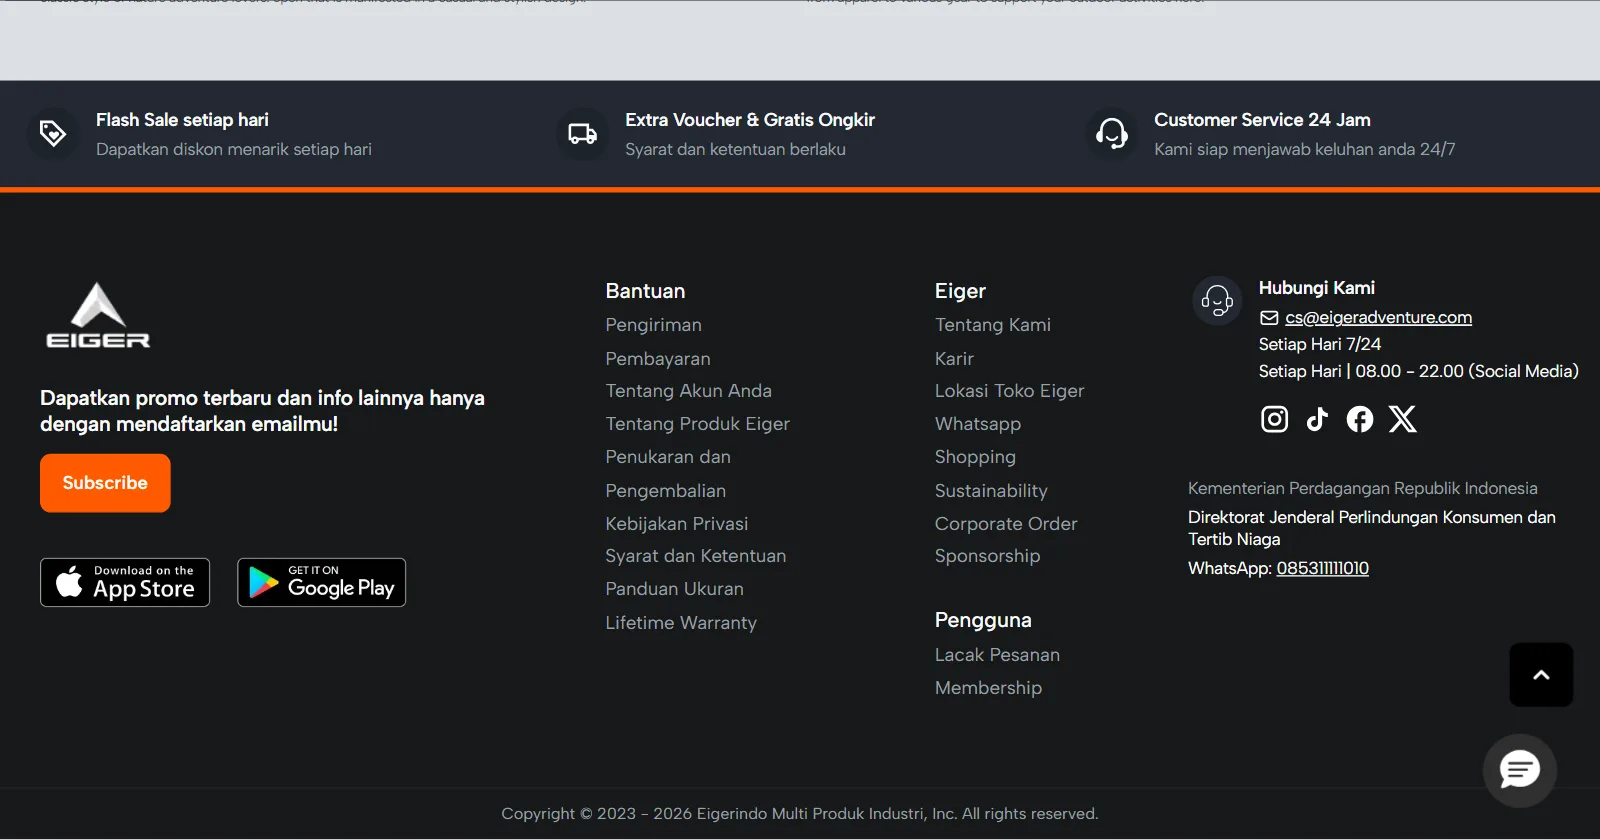
Task: View Tentang Produk Eiger
Action: [x=697, y=424]
